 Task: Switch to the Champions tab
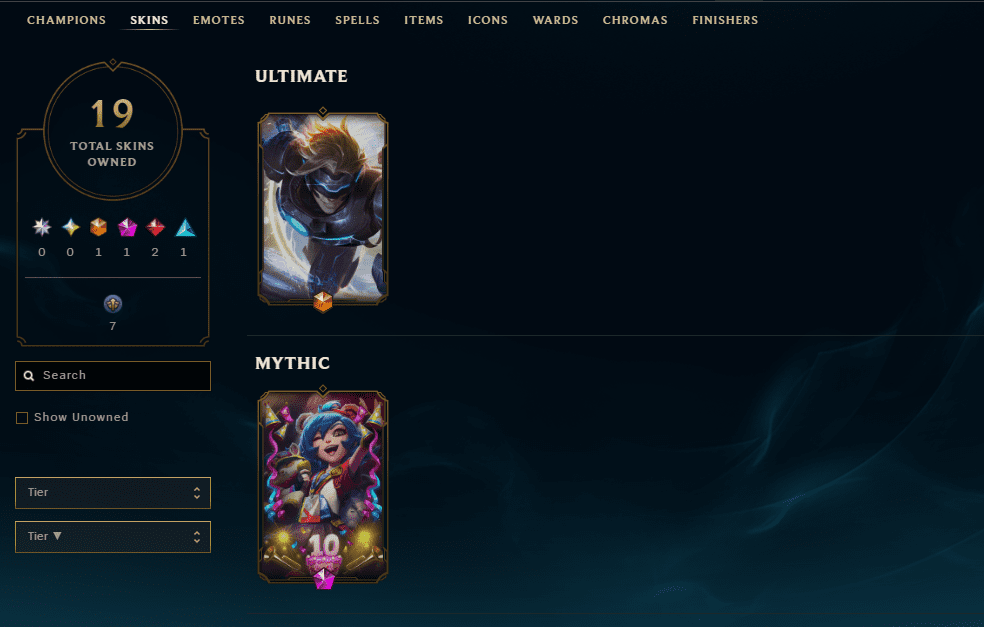tap(67, 20)
